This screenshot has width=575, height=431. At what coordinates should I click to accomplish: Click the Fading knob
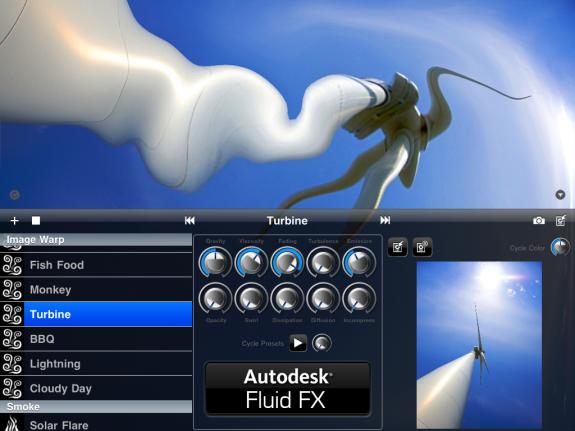tap(287, 263)
